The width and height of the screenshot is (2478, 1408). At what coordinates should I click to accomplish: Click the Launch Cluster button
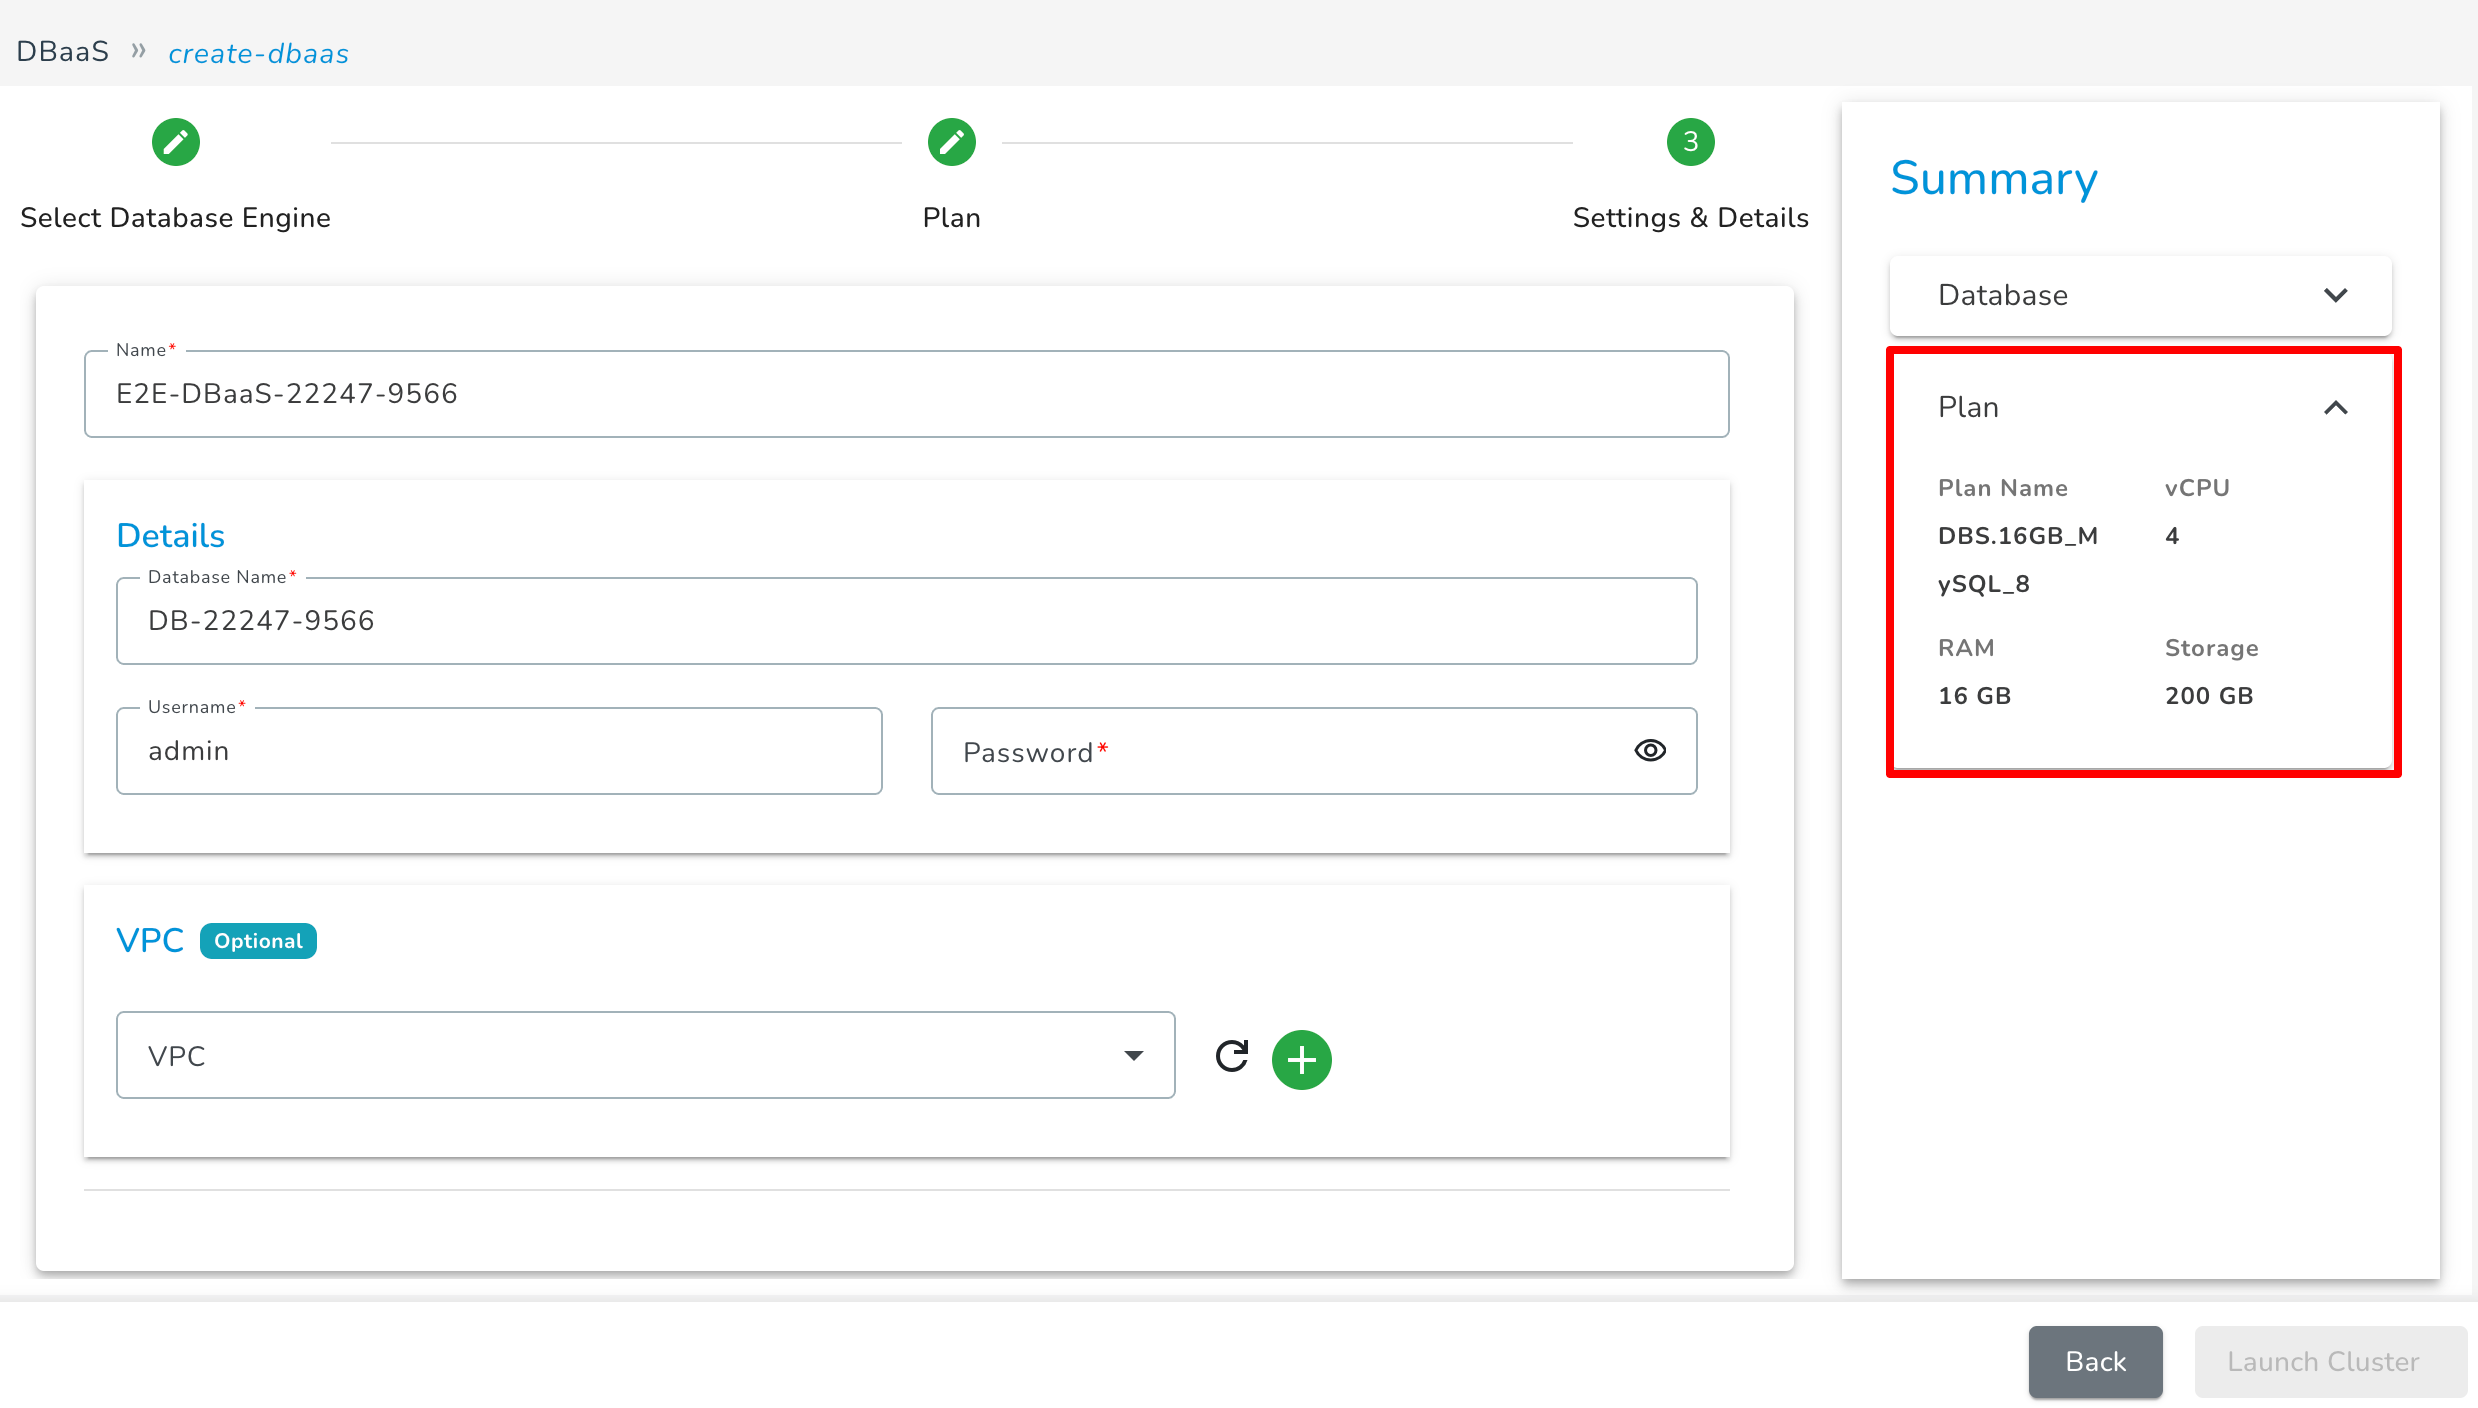pyautogui.click(x=2331, y=1362)
